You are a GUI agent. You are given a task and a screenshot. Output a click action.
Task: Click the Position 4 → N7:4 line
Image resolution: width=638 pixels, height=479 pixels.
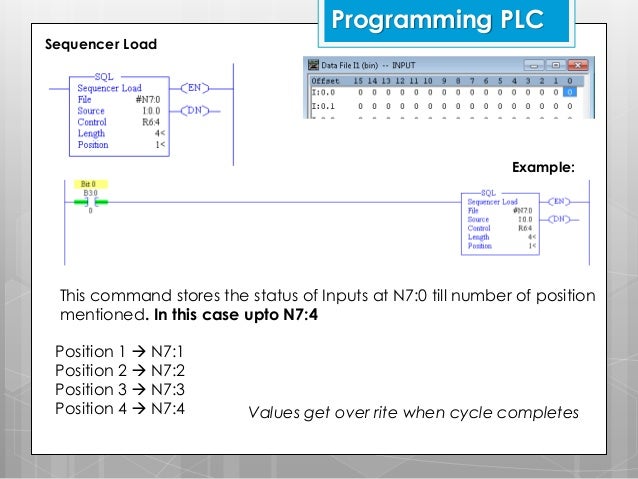[120, 408]
